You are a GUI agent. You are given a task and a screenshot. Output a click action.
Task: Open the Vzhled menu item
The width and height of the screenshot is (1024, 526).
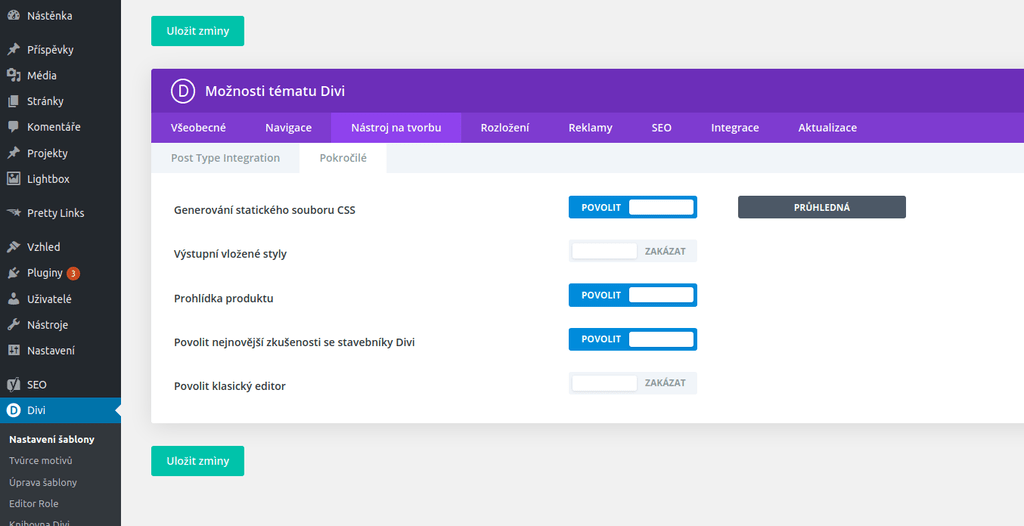tap(60, 247)
